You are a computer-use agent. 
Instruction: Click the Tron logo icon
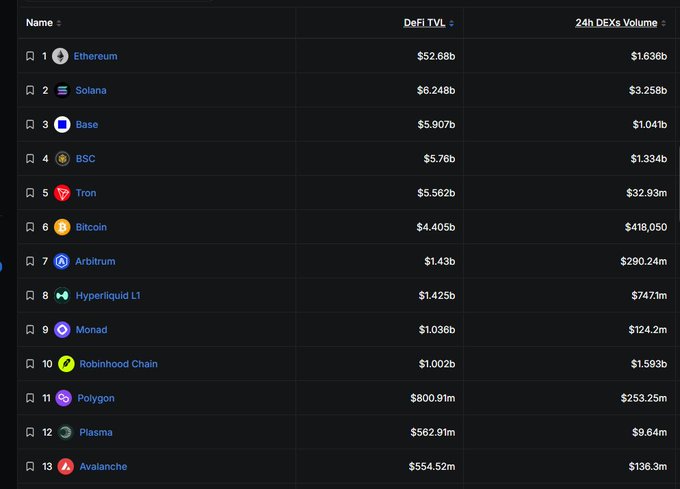point(62,193)
